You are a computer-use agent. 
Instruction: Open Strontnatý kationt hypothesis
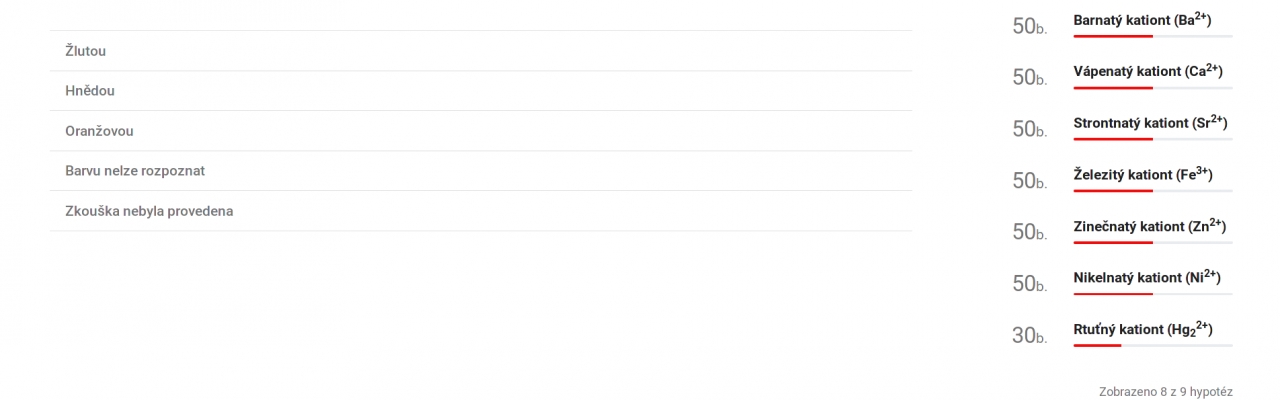coord(1150,123)
